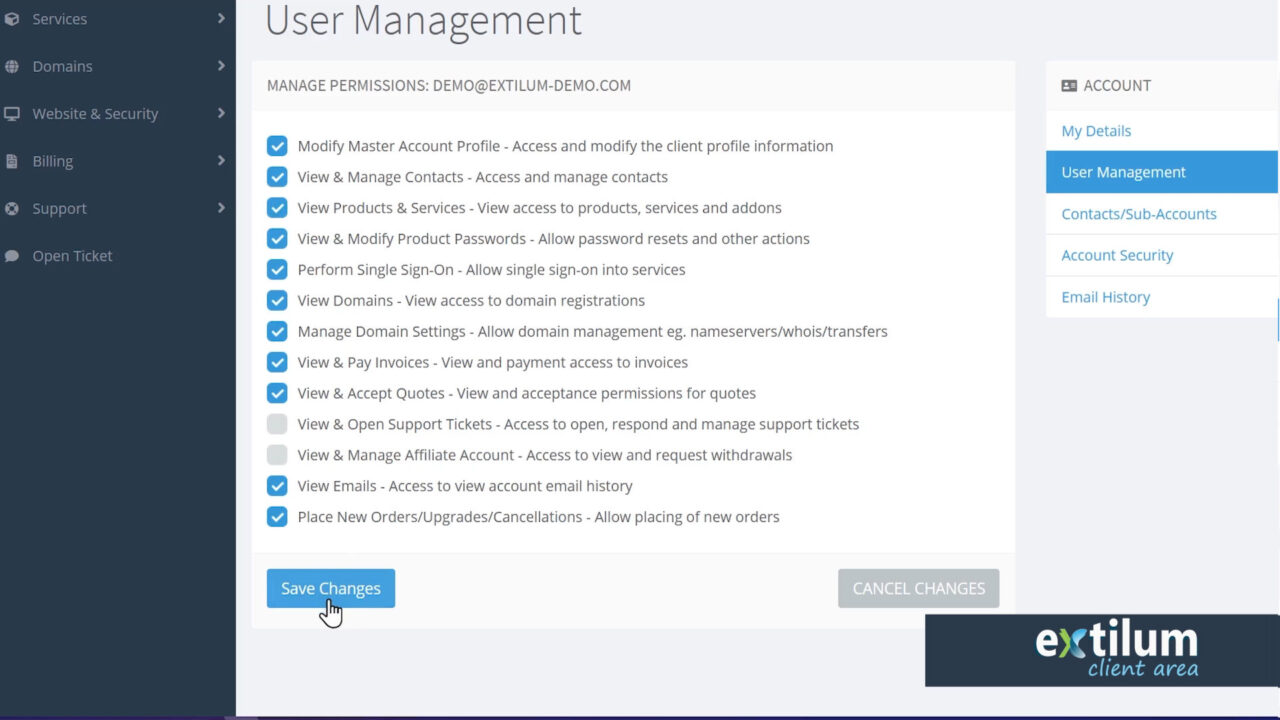Viewport: 1280px width, 720px height.
Task: Expand the Services menu chevron
Action: (221, 18)
